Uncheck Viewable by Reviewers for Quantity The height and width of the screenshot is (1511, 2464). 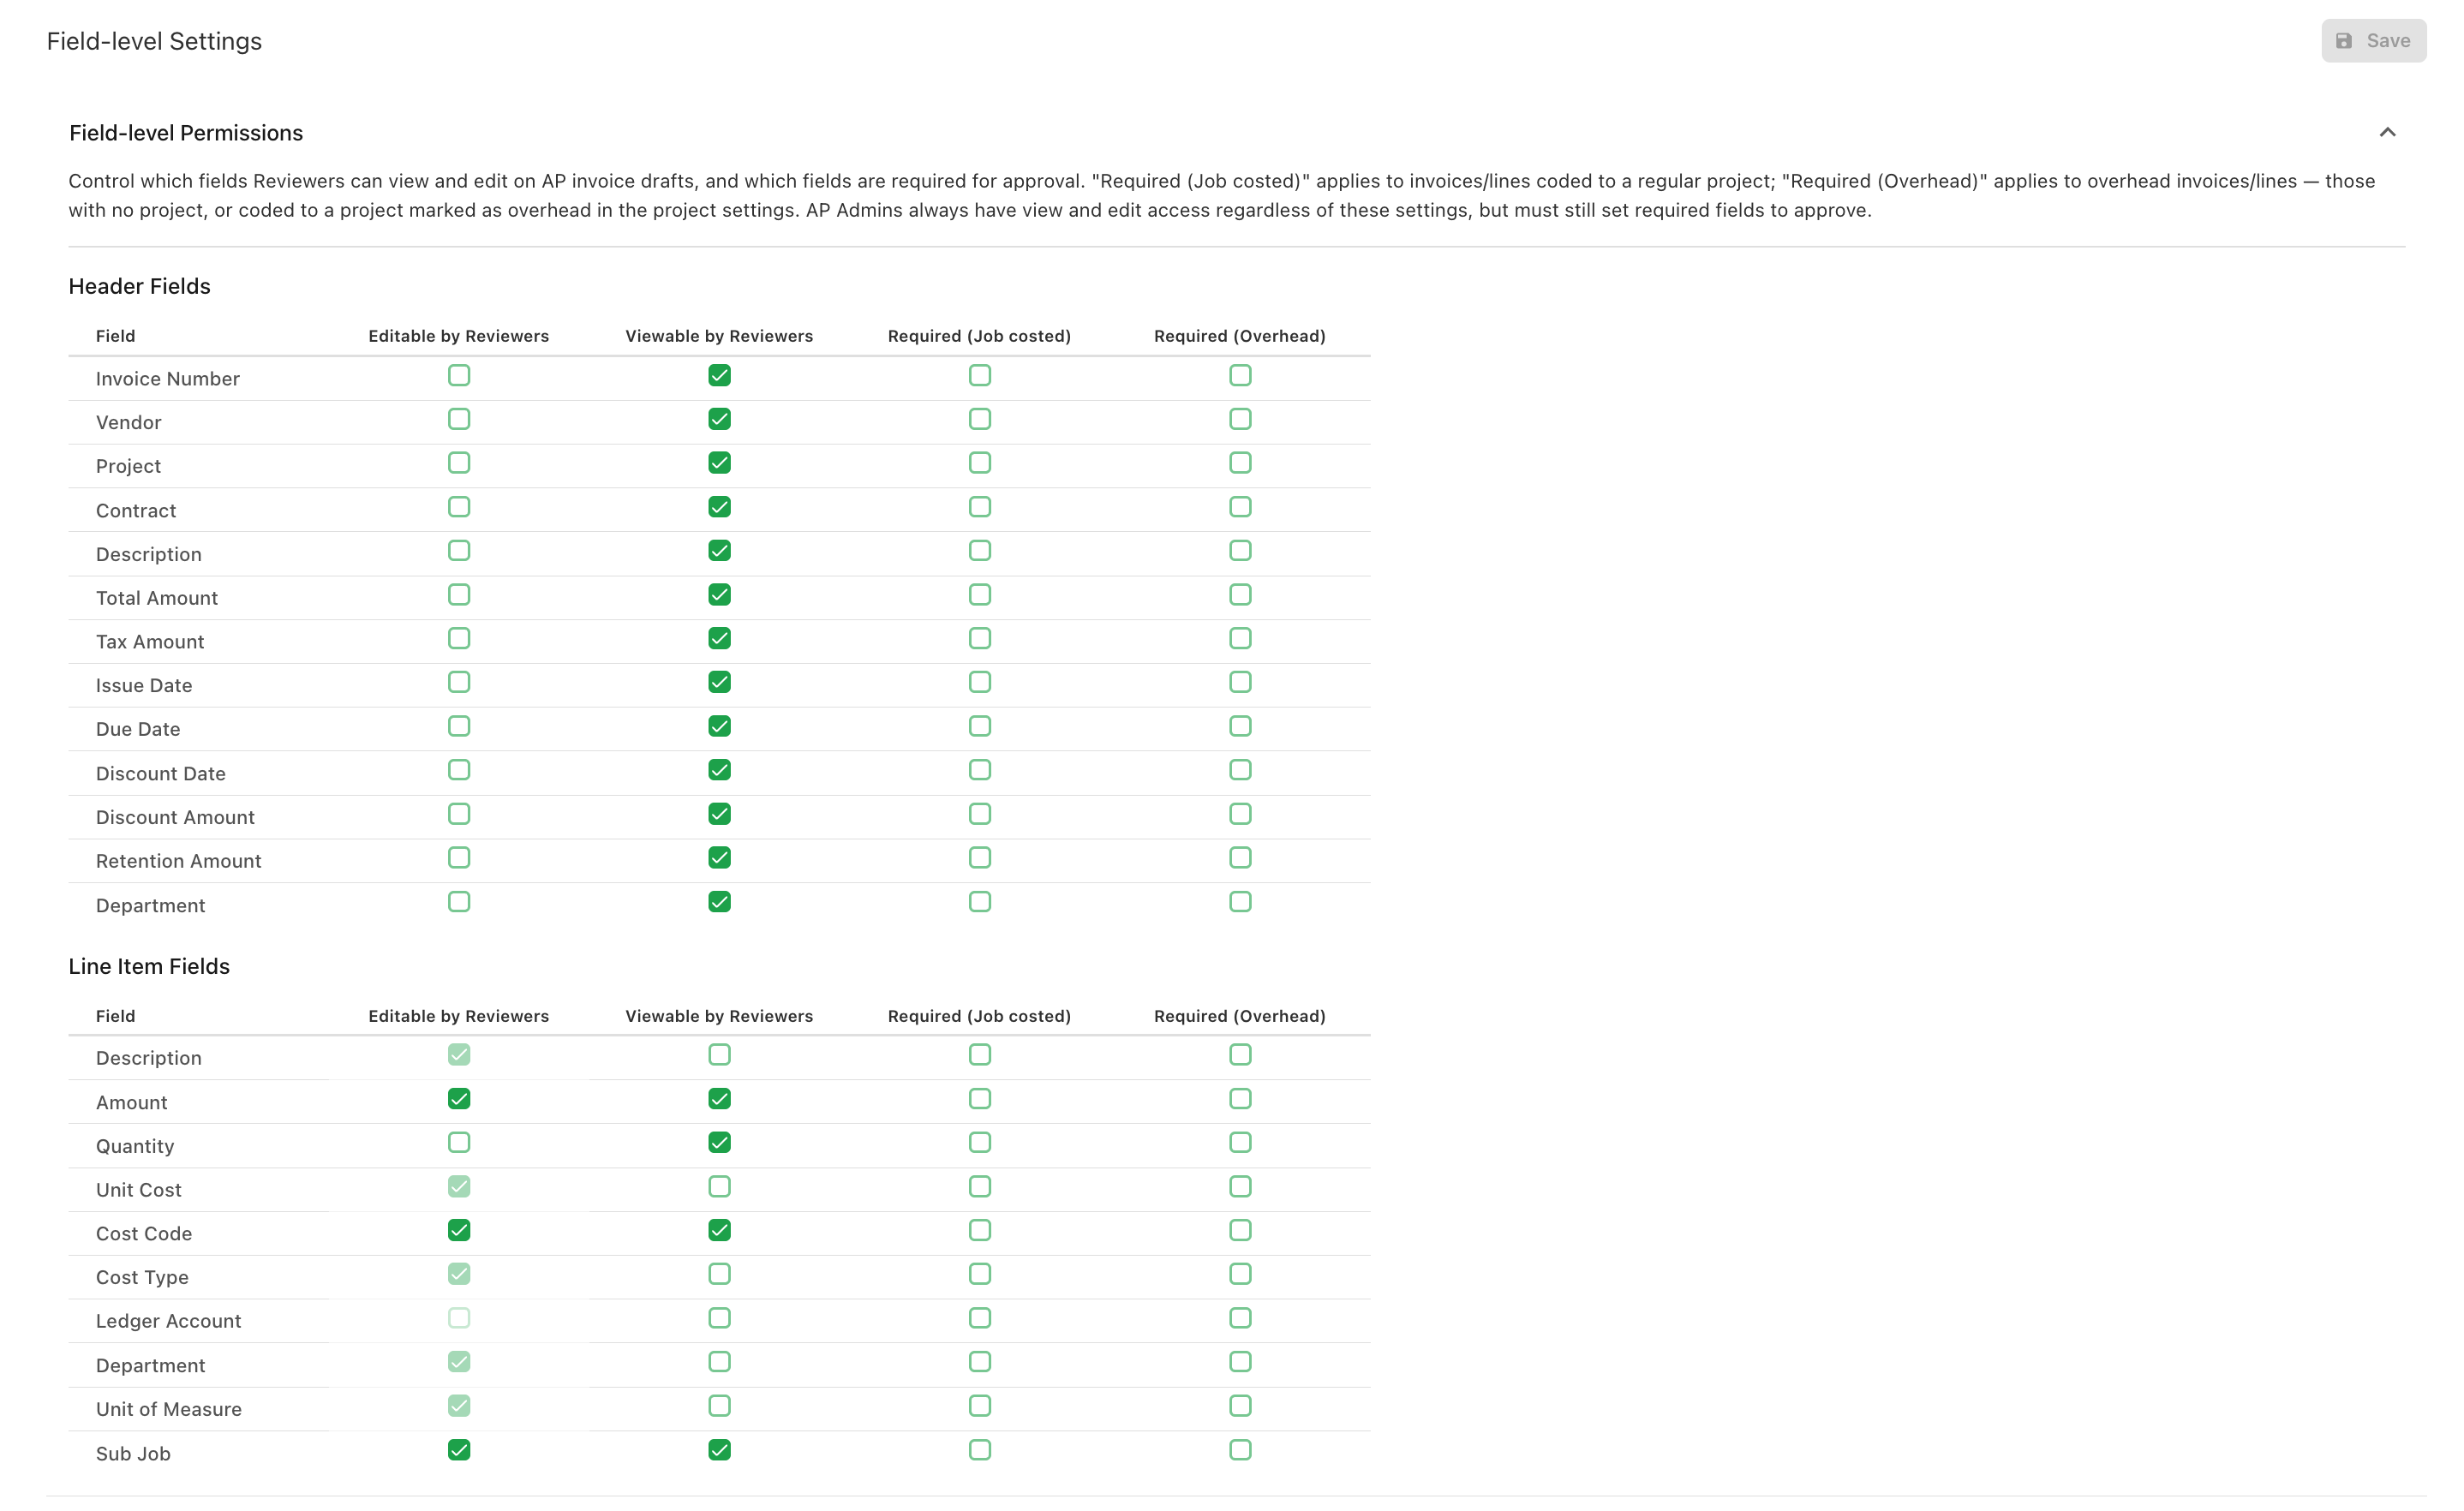tap(719, 1142)
